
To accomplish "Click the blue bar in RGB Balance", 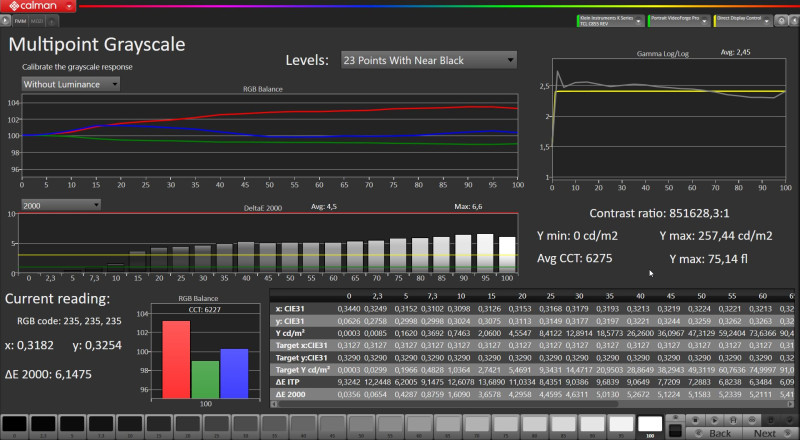I will (x=234, y=374).
